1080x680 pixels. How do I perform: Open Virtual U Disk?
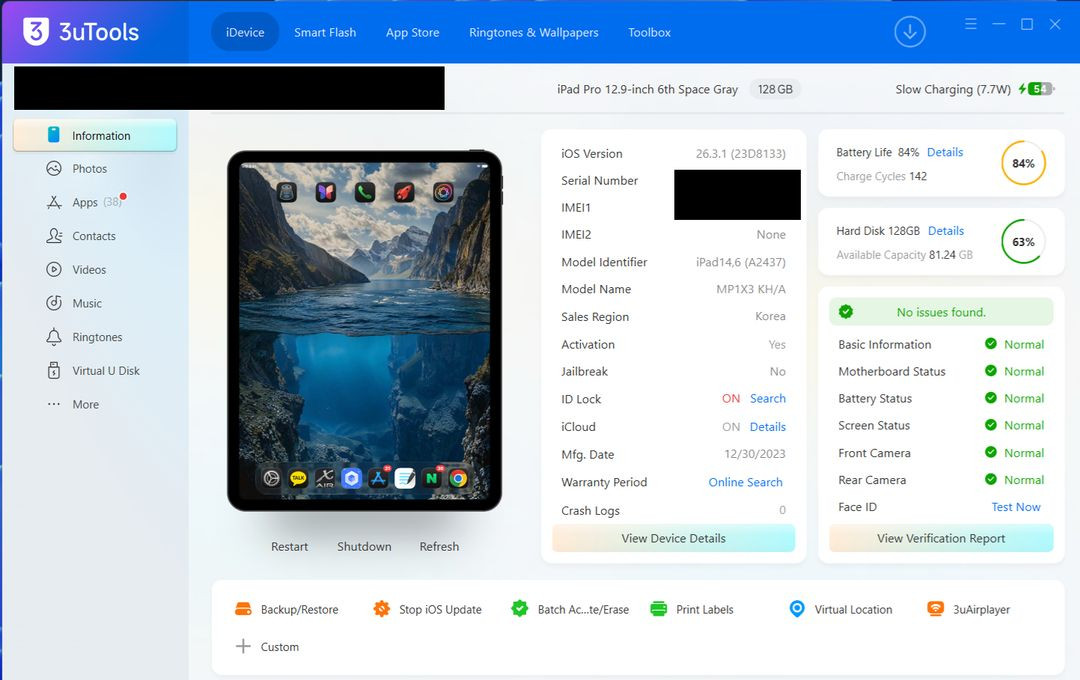point(105,371)
